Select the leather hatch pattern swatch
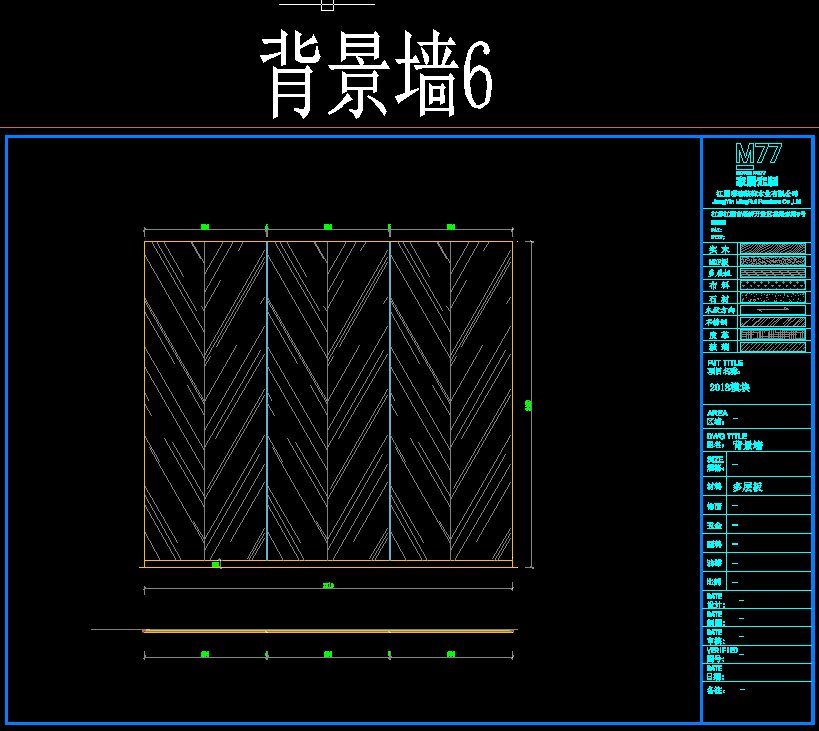819x731 pixels. [x=773, y=335]
